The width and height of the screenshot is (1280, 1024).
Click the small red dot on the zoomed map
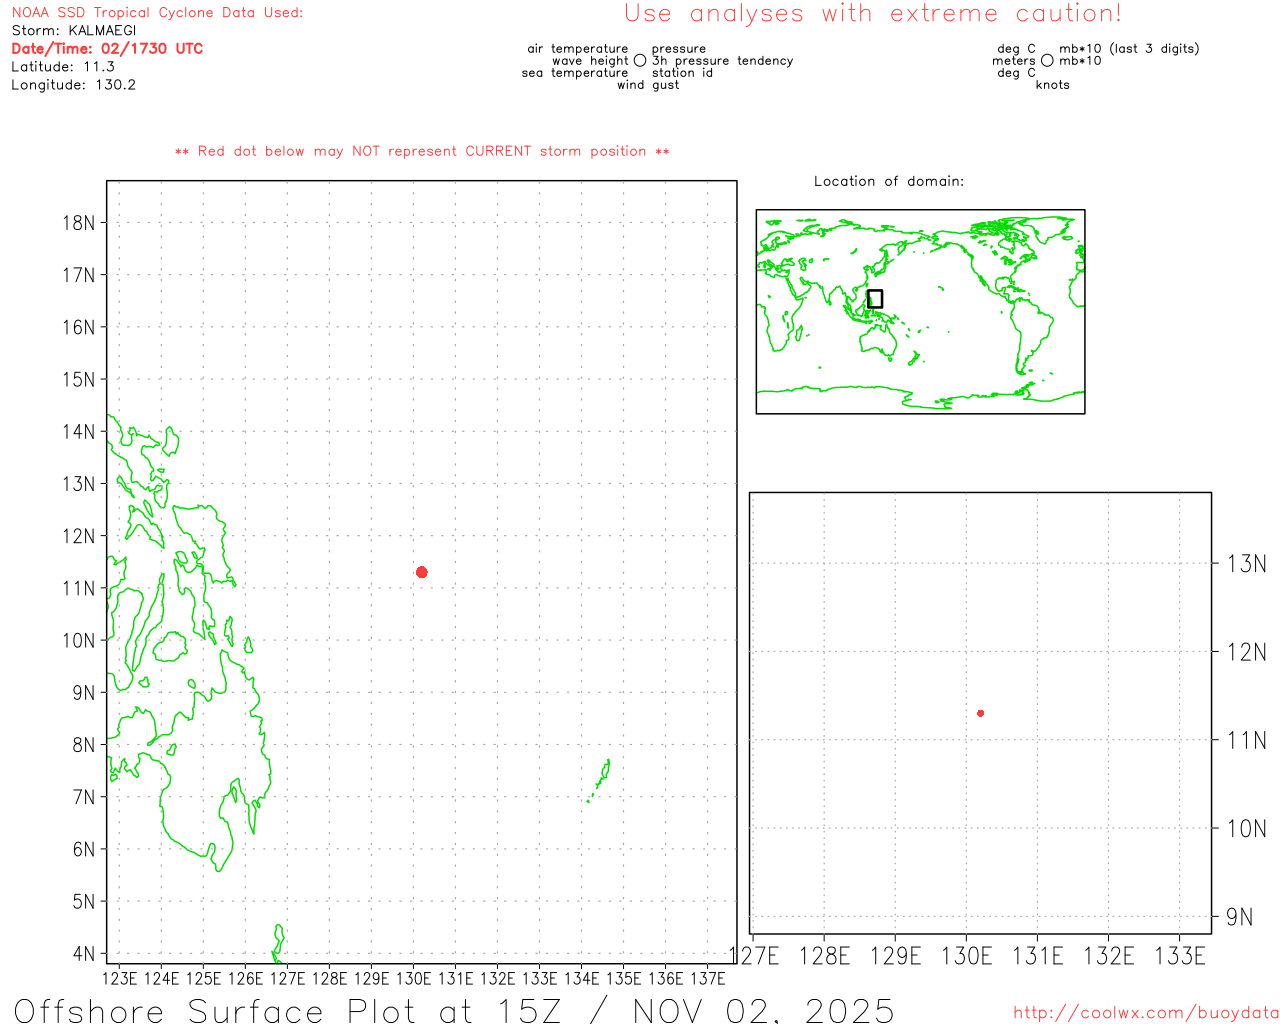point(980,713)
